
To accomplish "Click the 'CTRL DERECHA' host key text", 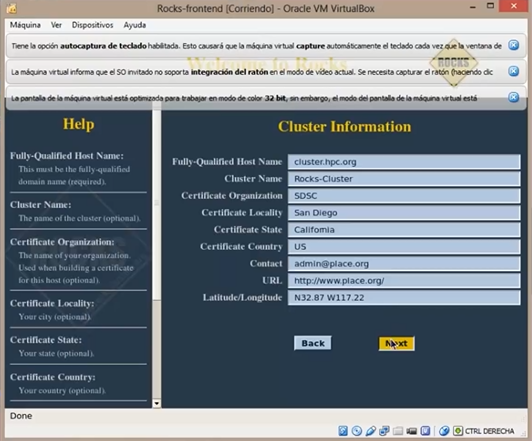I will (490, 431).
